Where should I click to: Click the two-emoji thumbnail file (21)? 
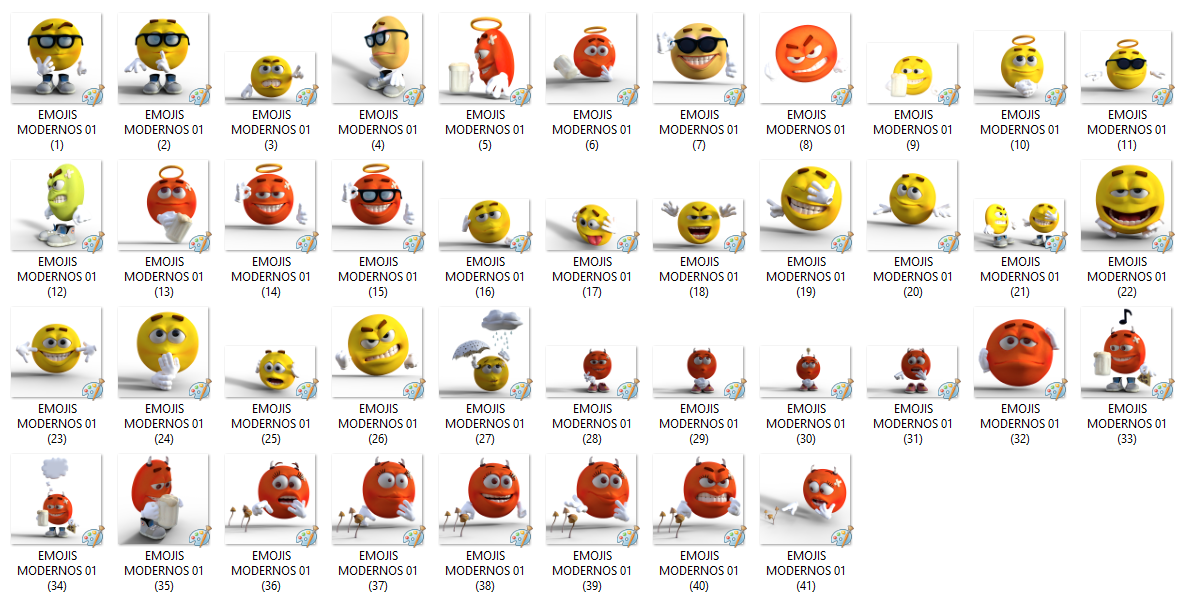click(1019, 224)
